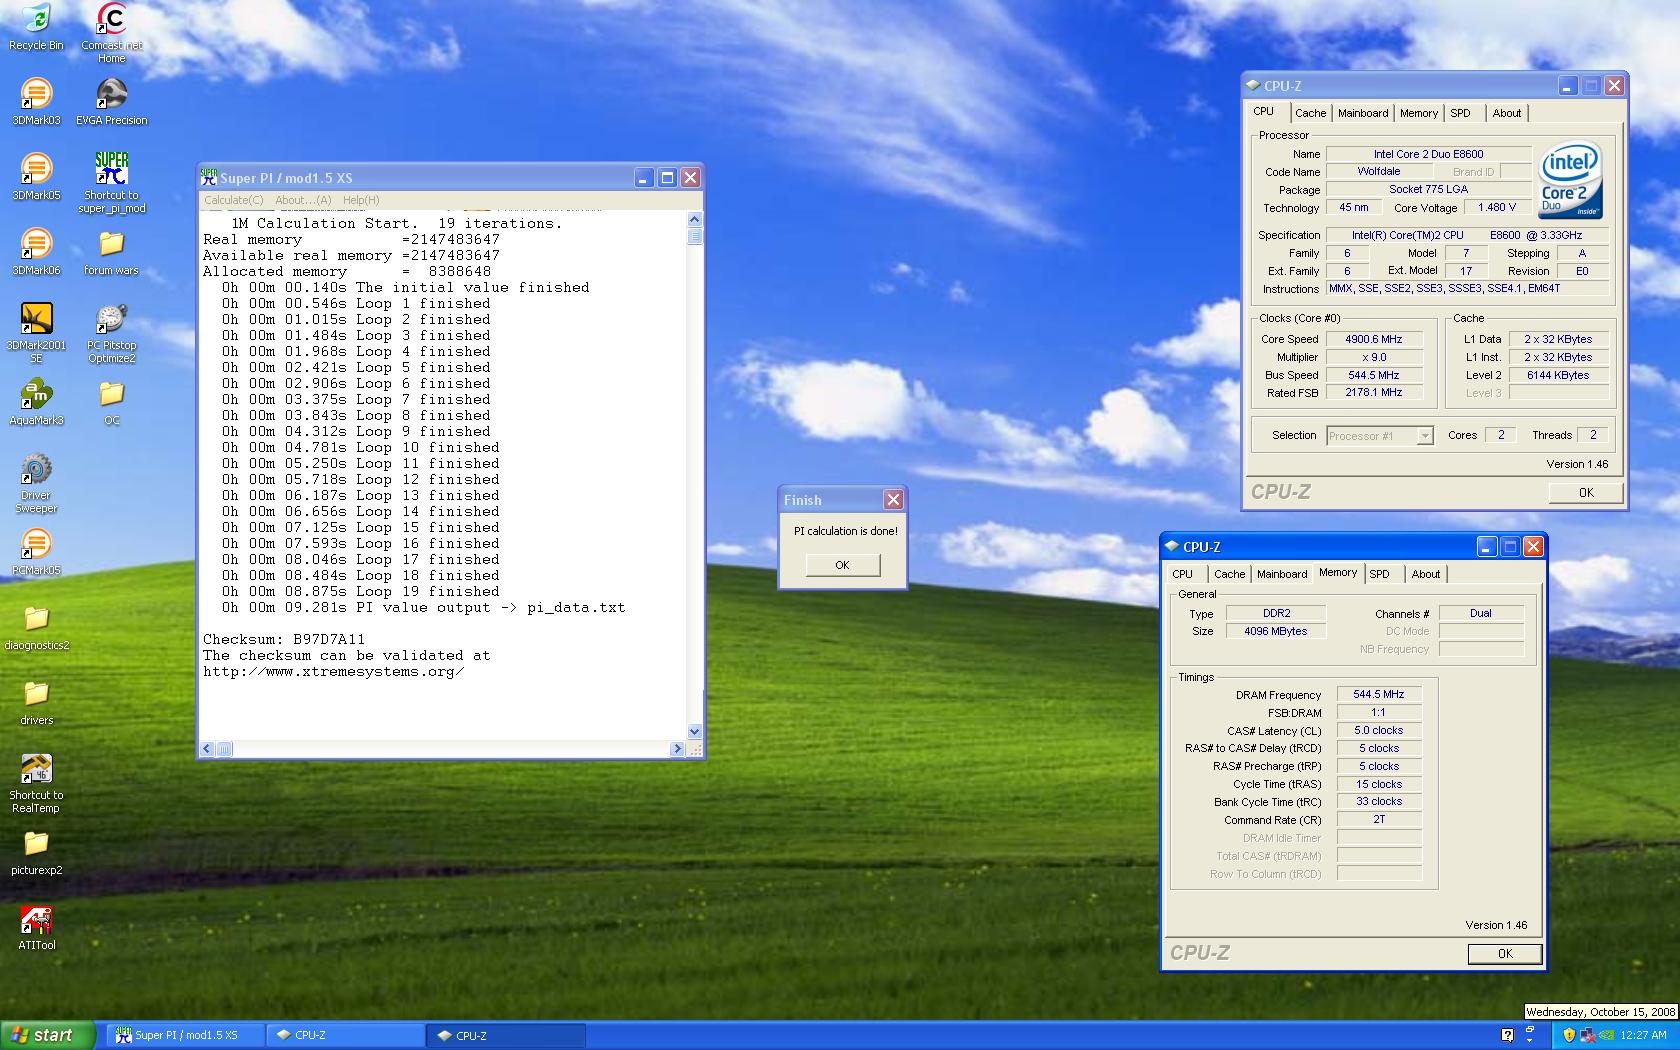Switch to Memory tab in upper CPU-Z
Screen dimensions: 1680x1050
(1418, 113)
